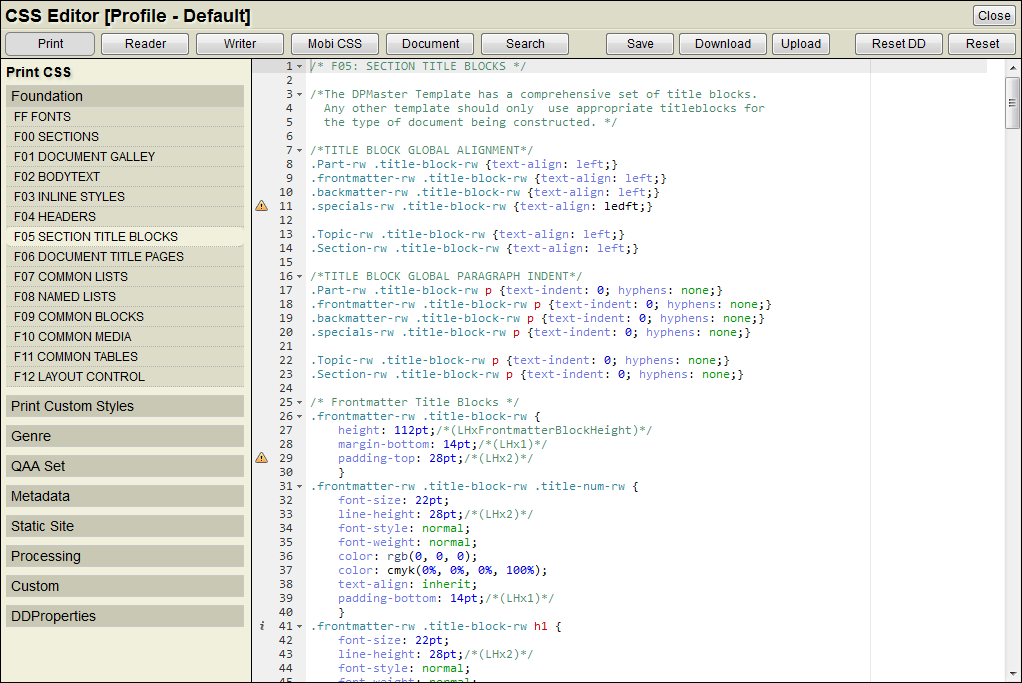Open F12 LAYOUT CONTROL stylesheet
The height and width of the screenshot is (683, 1022).
tap(125, 377)
